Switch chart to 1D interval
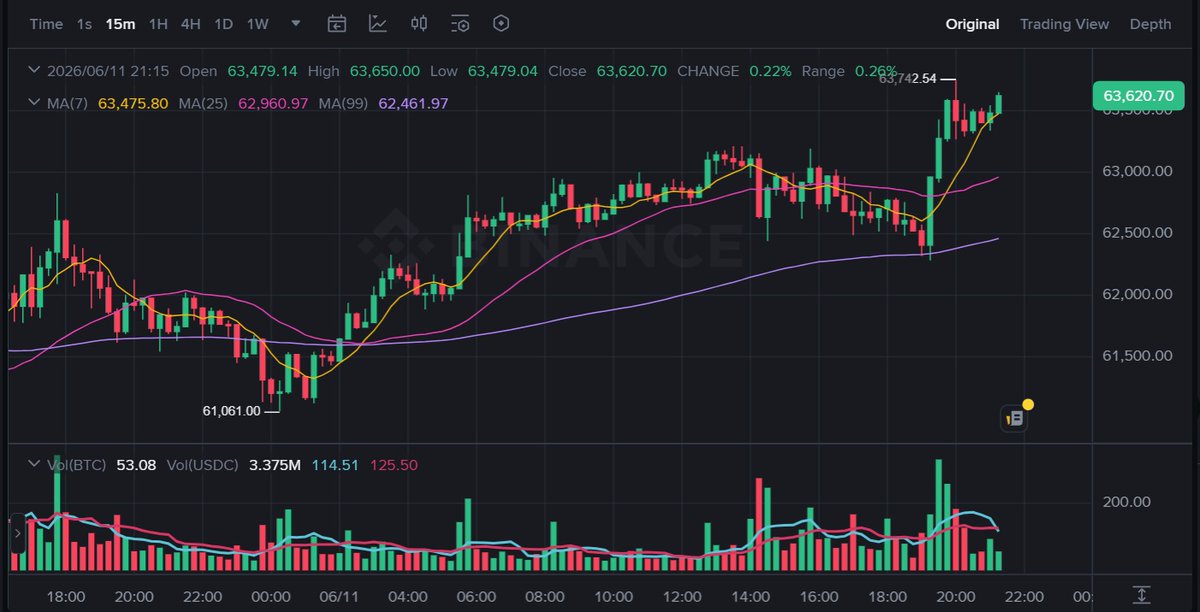1200x612 pixels. (x=224, y=24)
